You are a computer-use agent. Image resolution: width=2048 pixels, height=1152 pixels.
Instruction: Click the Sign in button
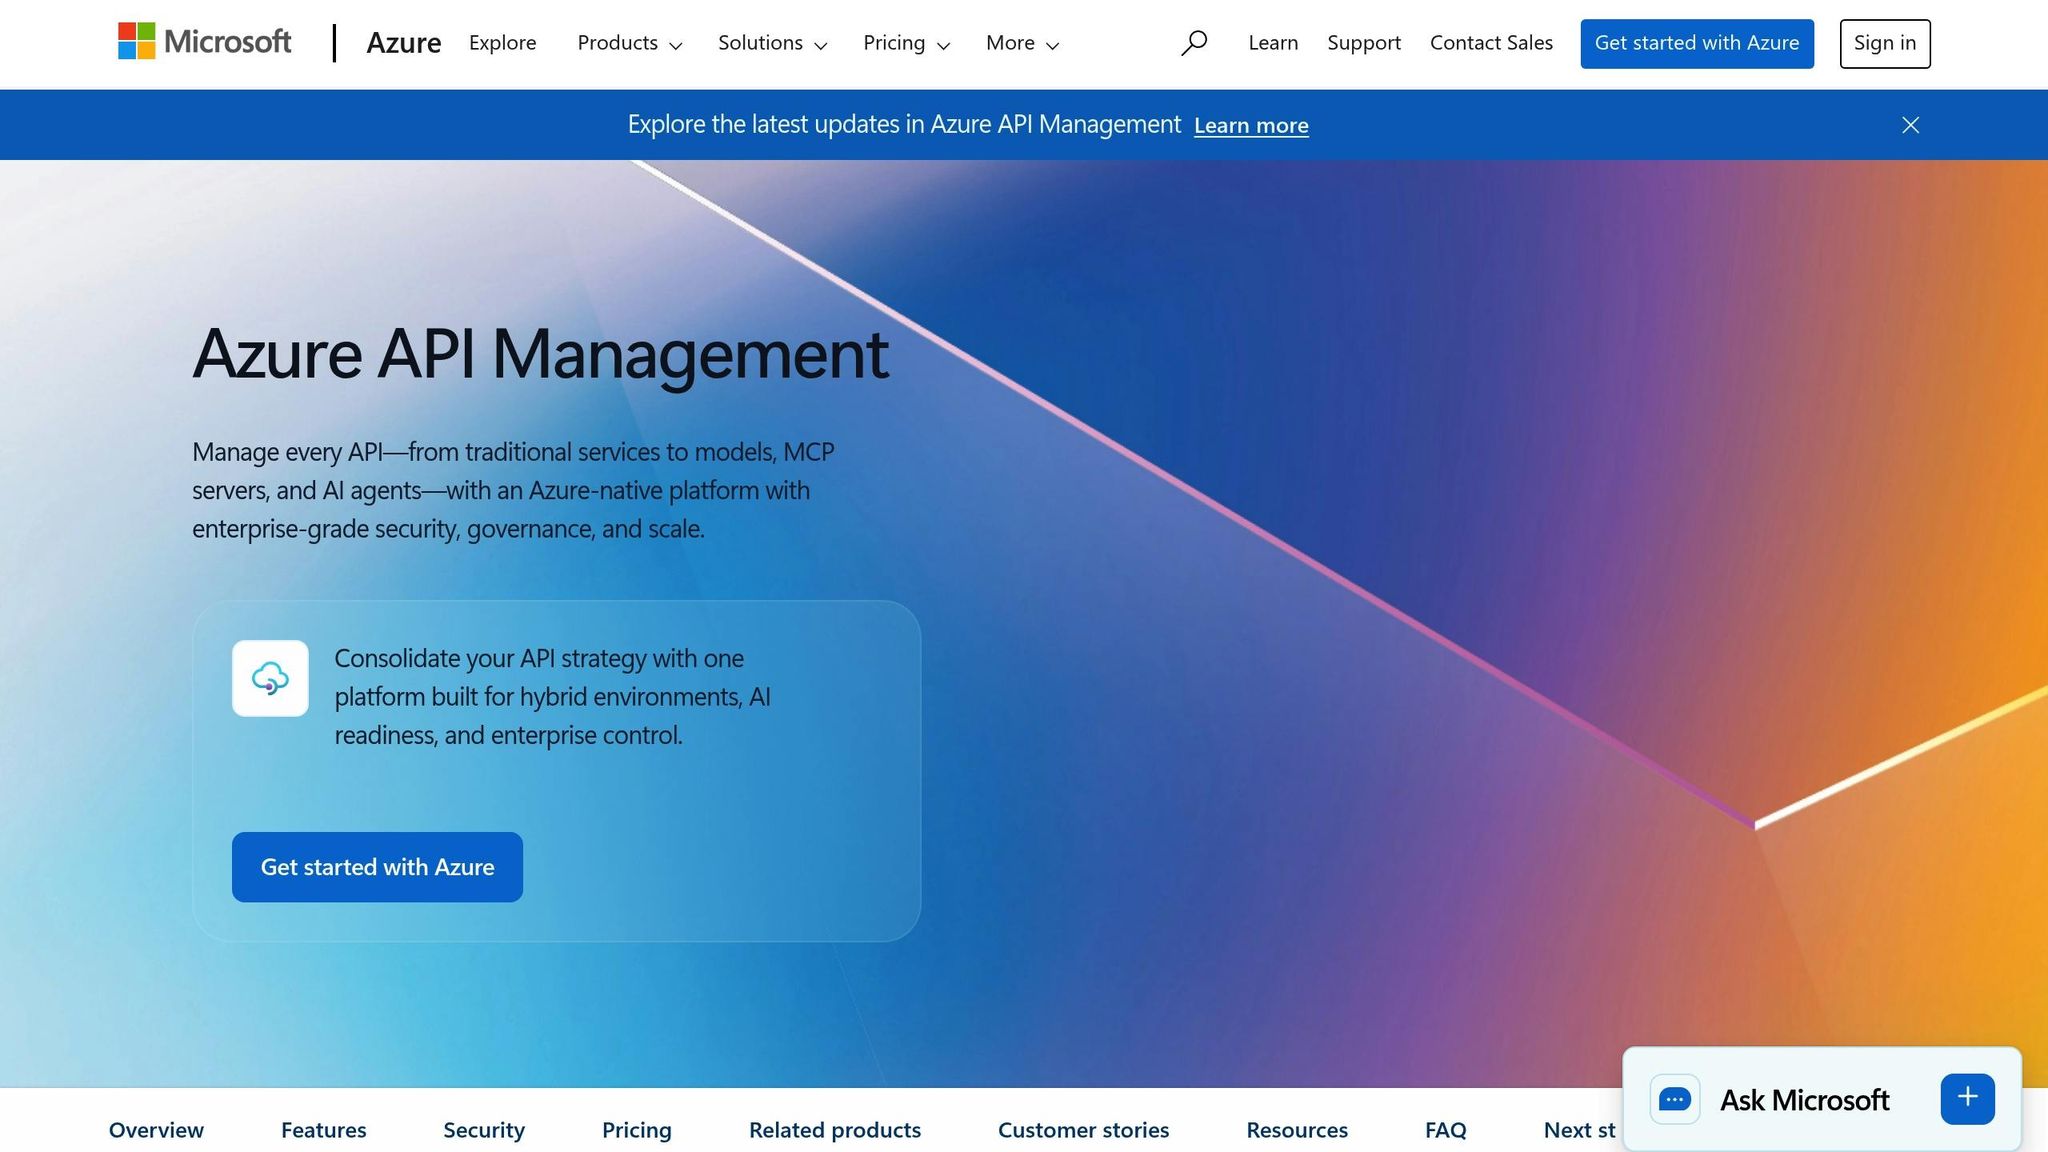1884,43
